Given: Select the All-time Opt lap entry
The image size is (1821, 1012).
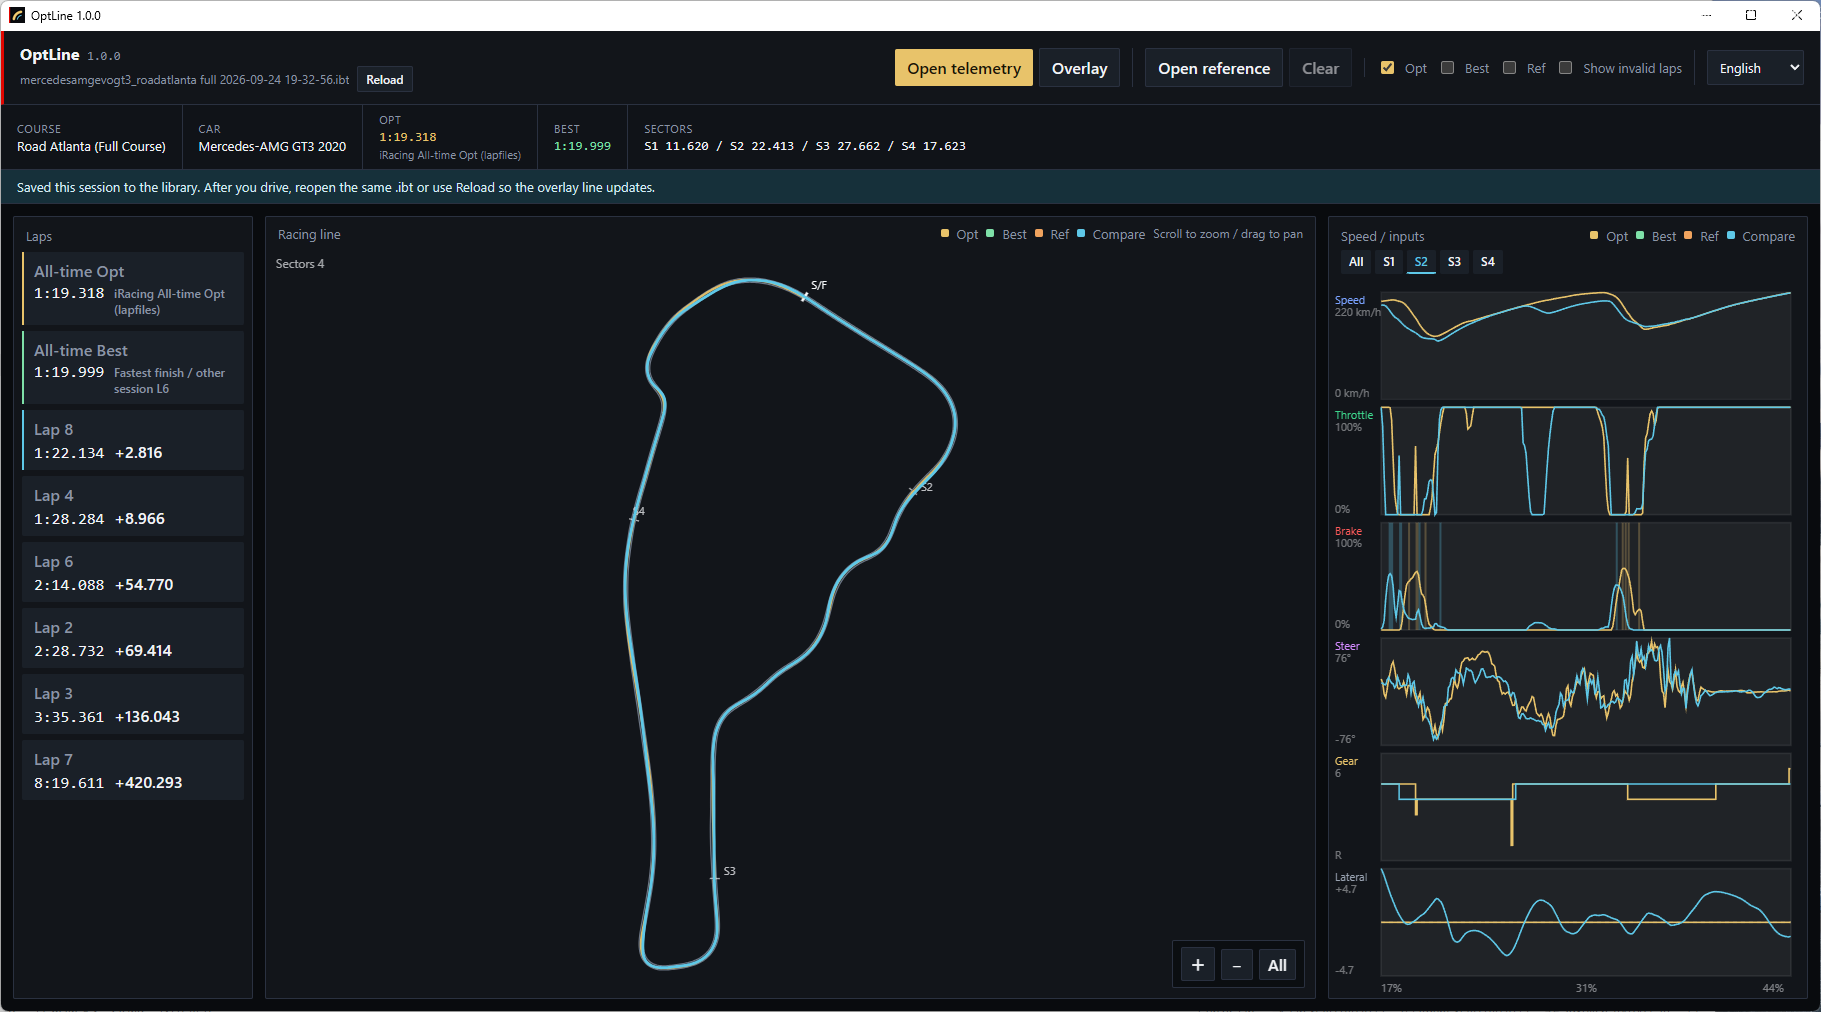Looking at the screenshot, I should pyautogui.click(x=133, y=289).
